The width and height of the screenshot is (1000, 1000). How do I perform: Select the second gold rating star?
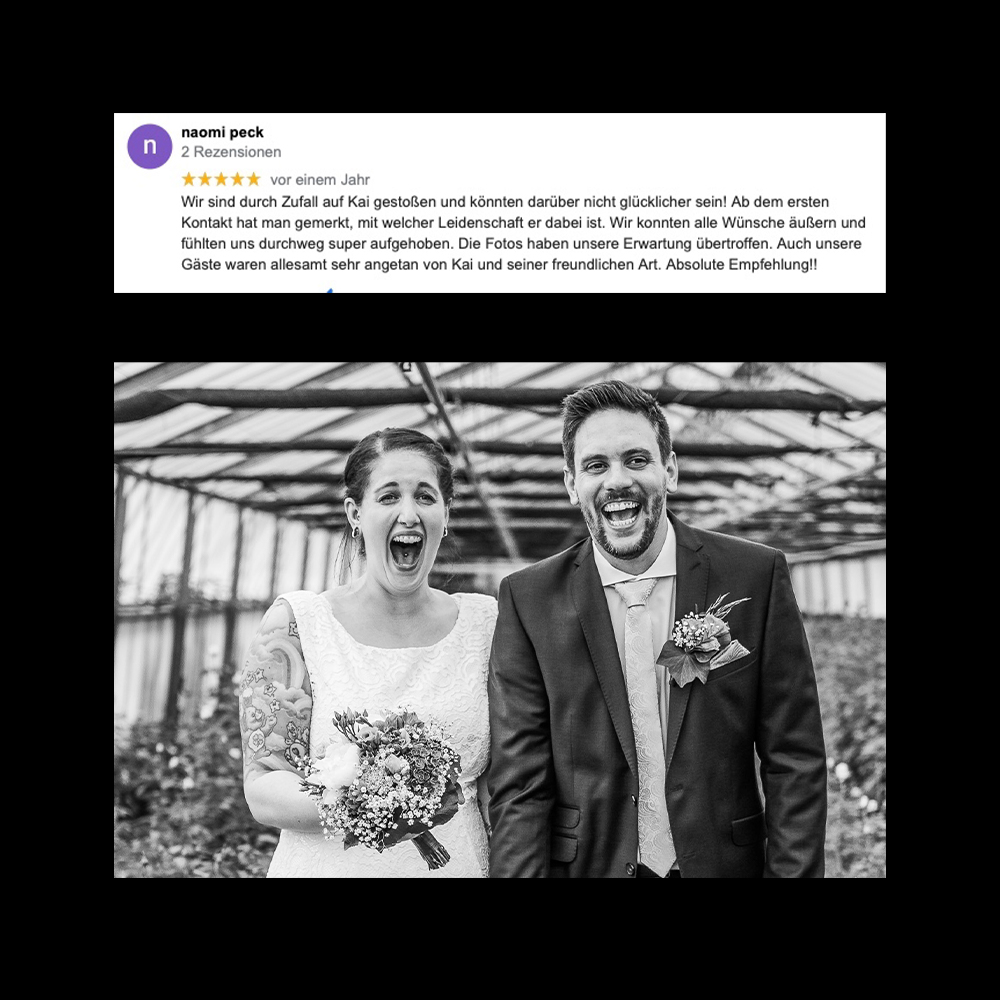click(x=205, y=179)
